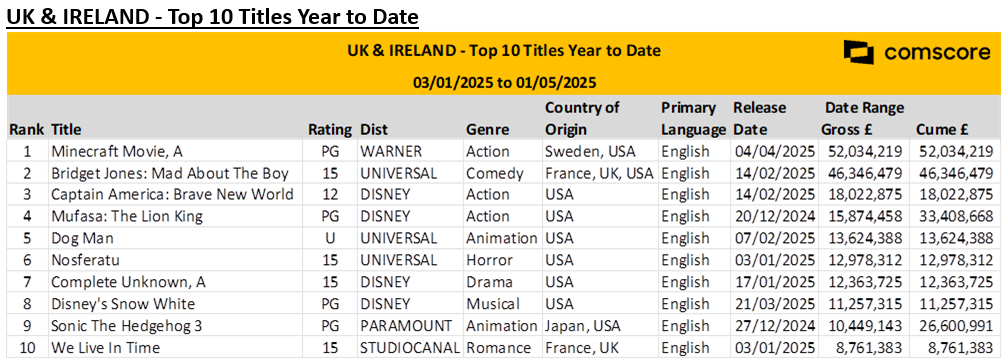This screenshot has width=1003, height=361.
Task: Select Captain America: Brave New World cell
Action: (x=172, y=195)
